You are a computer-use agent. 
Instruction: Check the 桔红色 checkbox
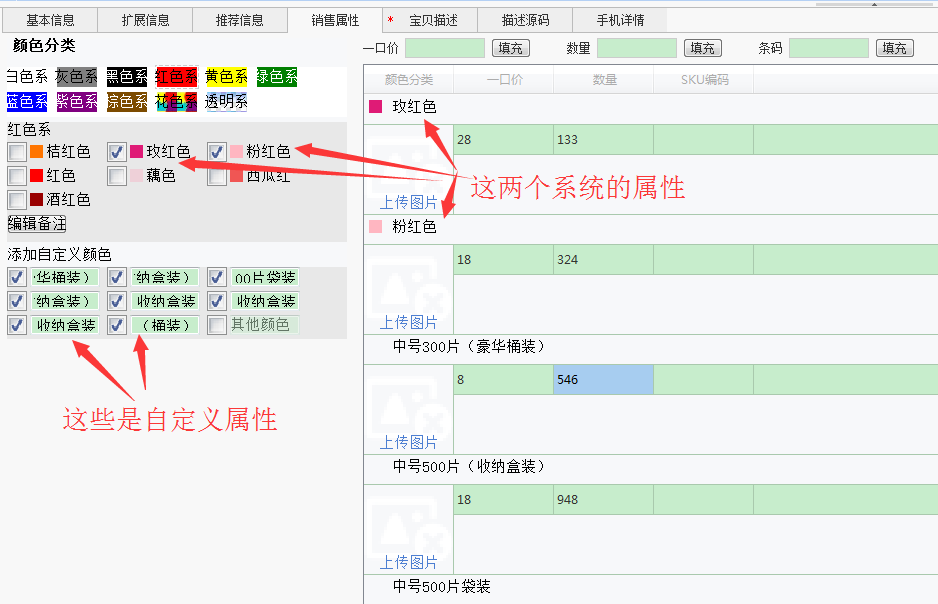[x=17, y=152]
